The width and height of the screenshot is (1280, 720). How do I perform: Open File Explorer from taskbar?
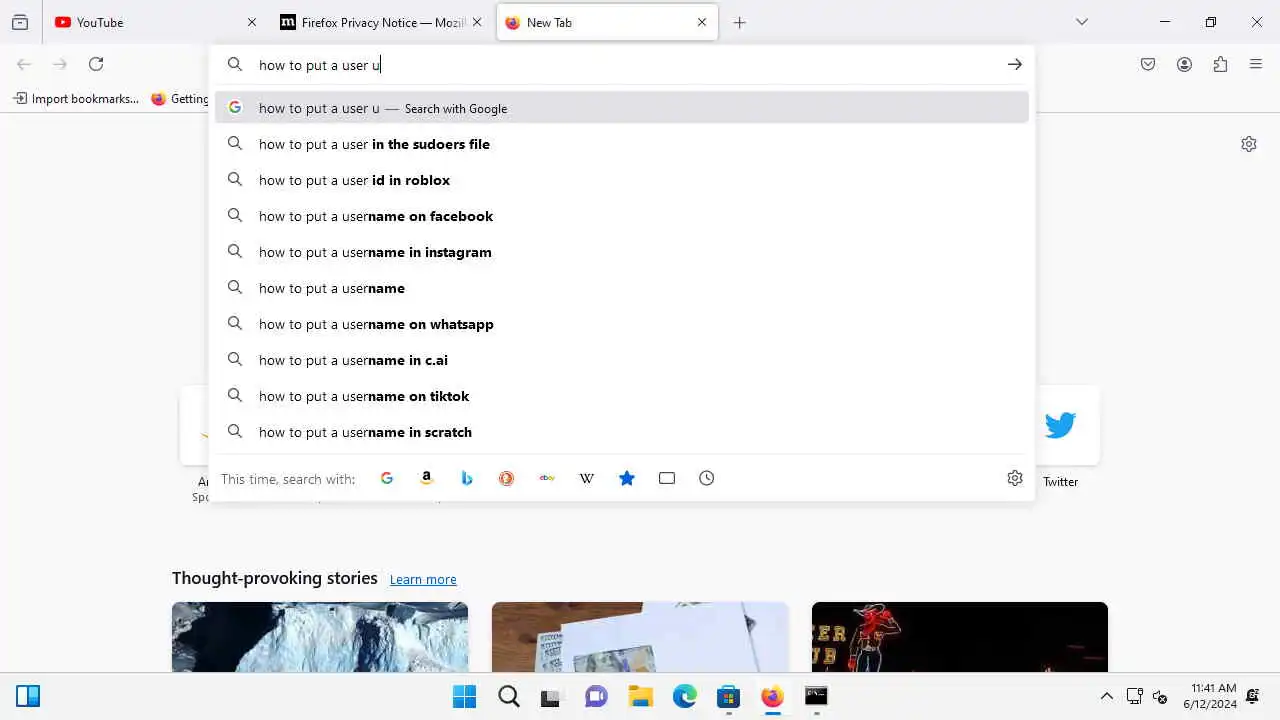coord(640,696)
